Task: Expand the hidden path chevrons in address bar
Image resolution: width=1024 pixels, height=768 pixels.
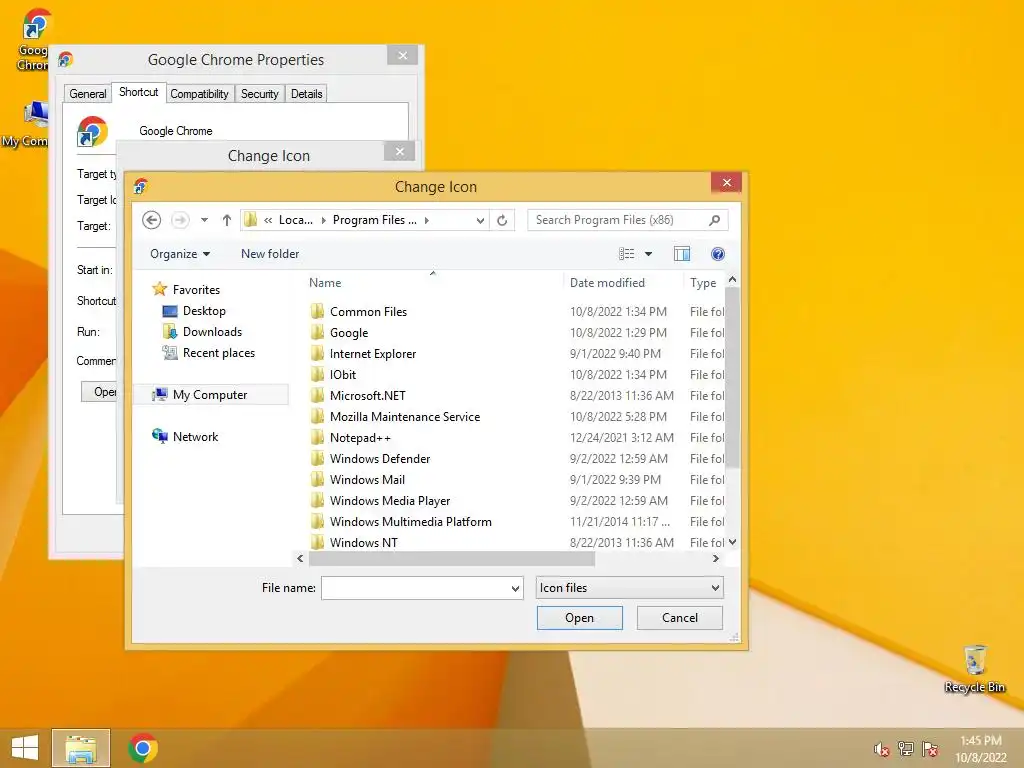Action: click(x=268, y=221)
